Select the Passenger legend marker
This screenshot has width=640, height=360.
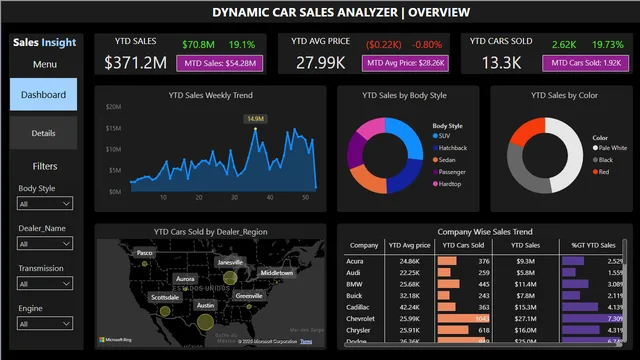435,172
